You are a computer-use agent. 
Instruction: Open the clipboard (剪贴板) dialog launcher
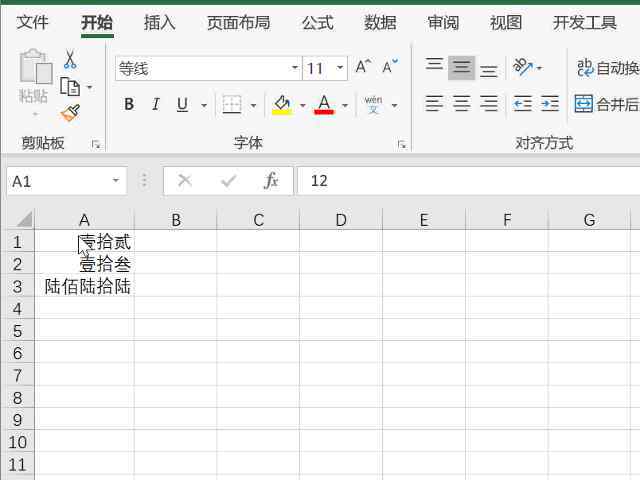coord(96,144)
